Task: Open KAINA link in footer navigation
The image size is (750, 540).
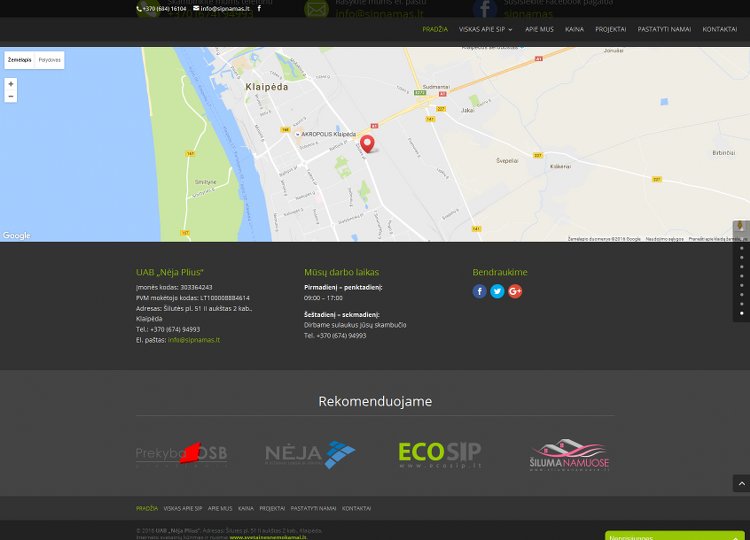Action: point(246,508)
